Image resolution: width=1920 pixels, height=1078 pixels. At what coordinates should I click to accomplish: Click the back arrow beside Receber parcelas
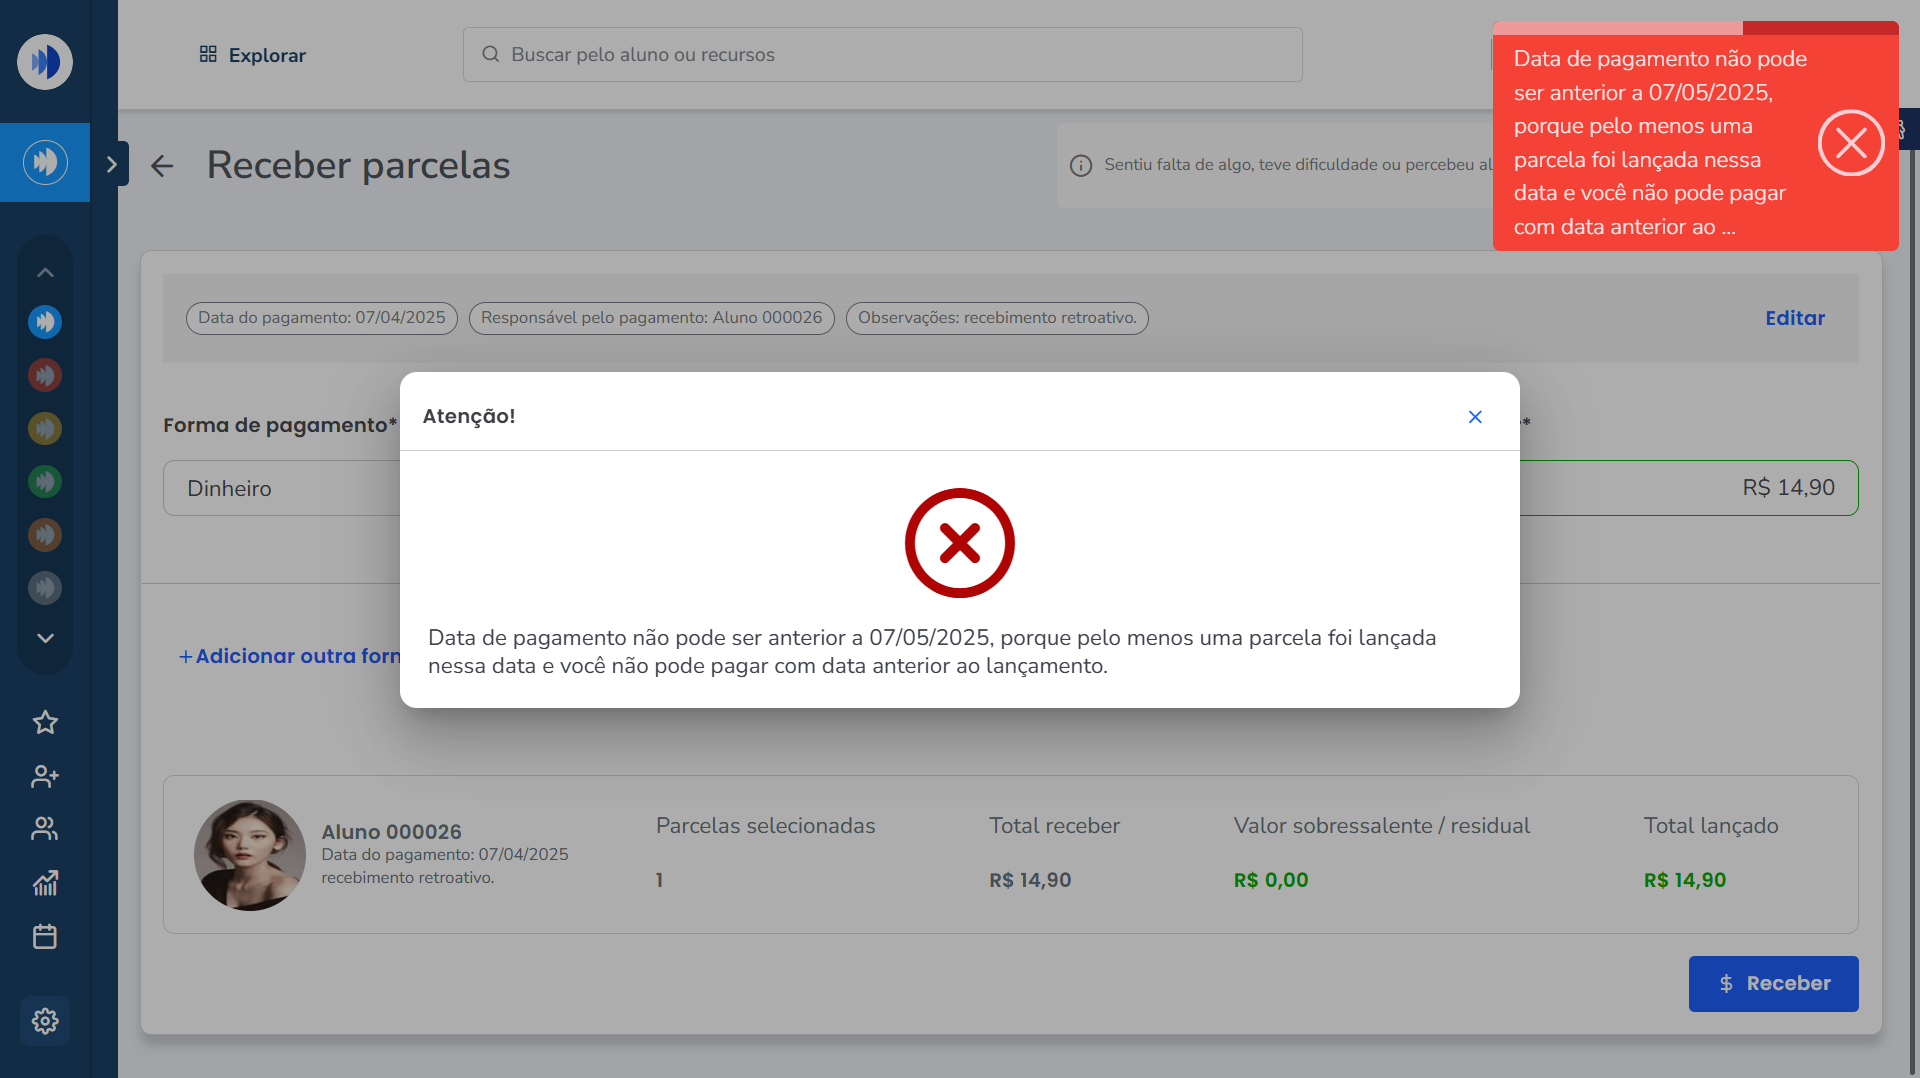(162, 166)
